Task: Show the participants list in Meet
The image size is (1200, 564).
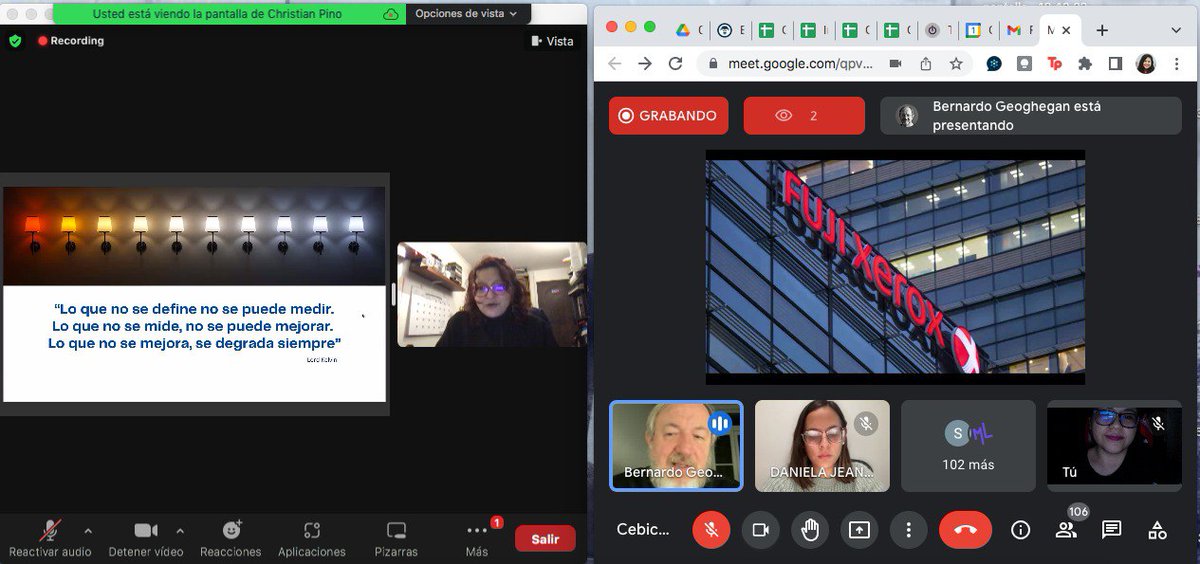Action: click(x=1066, y=530)
